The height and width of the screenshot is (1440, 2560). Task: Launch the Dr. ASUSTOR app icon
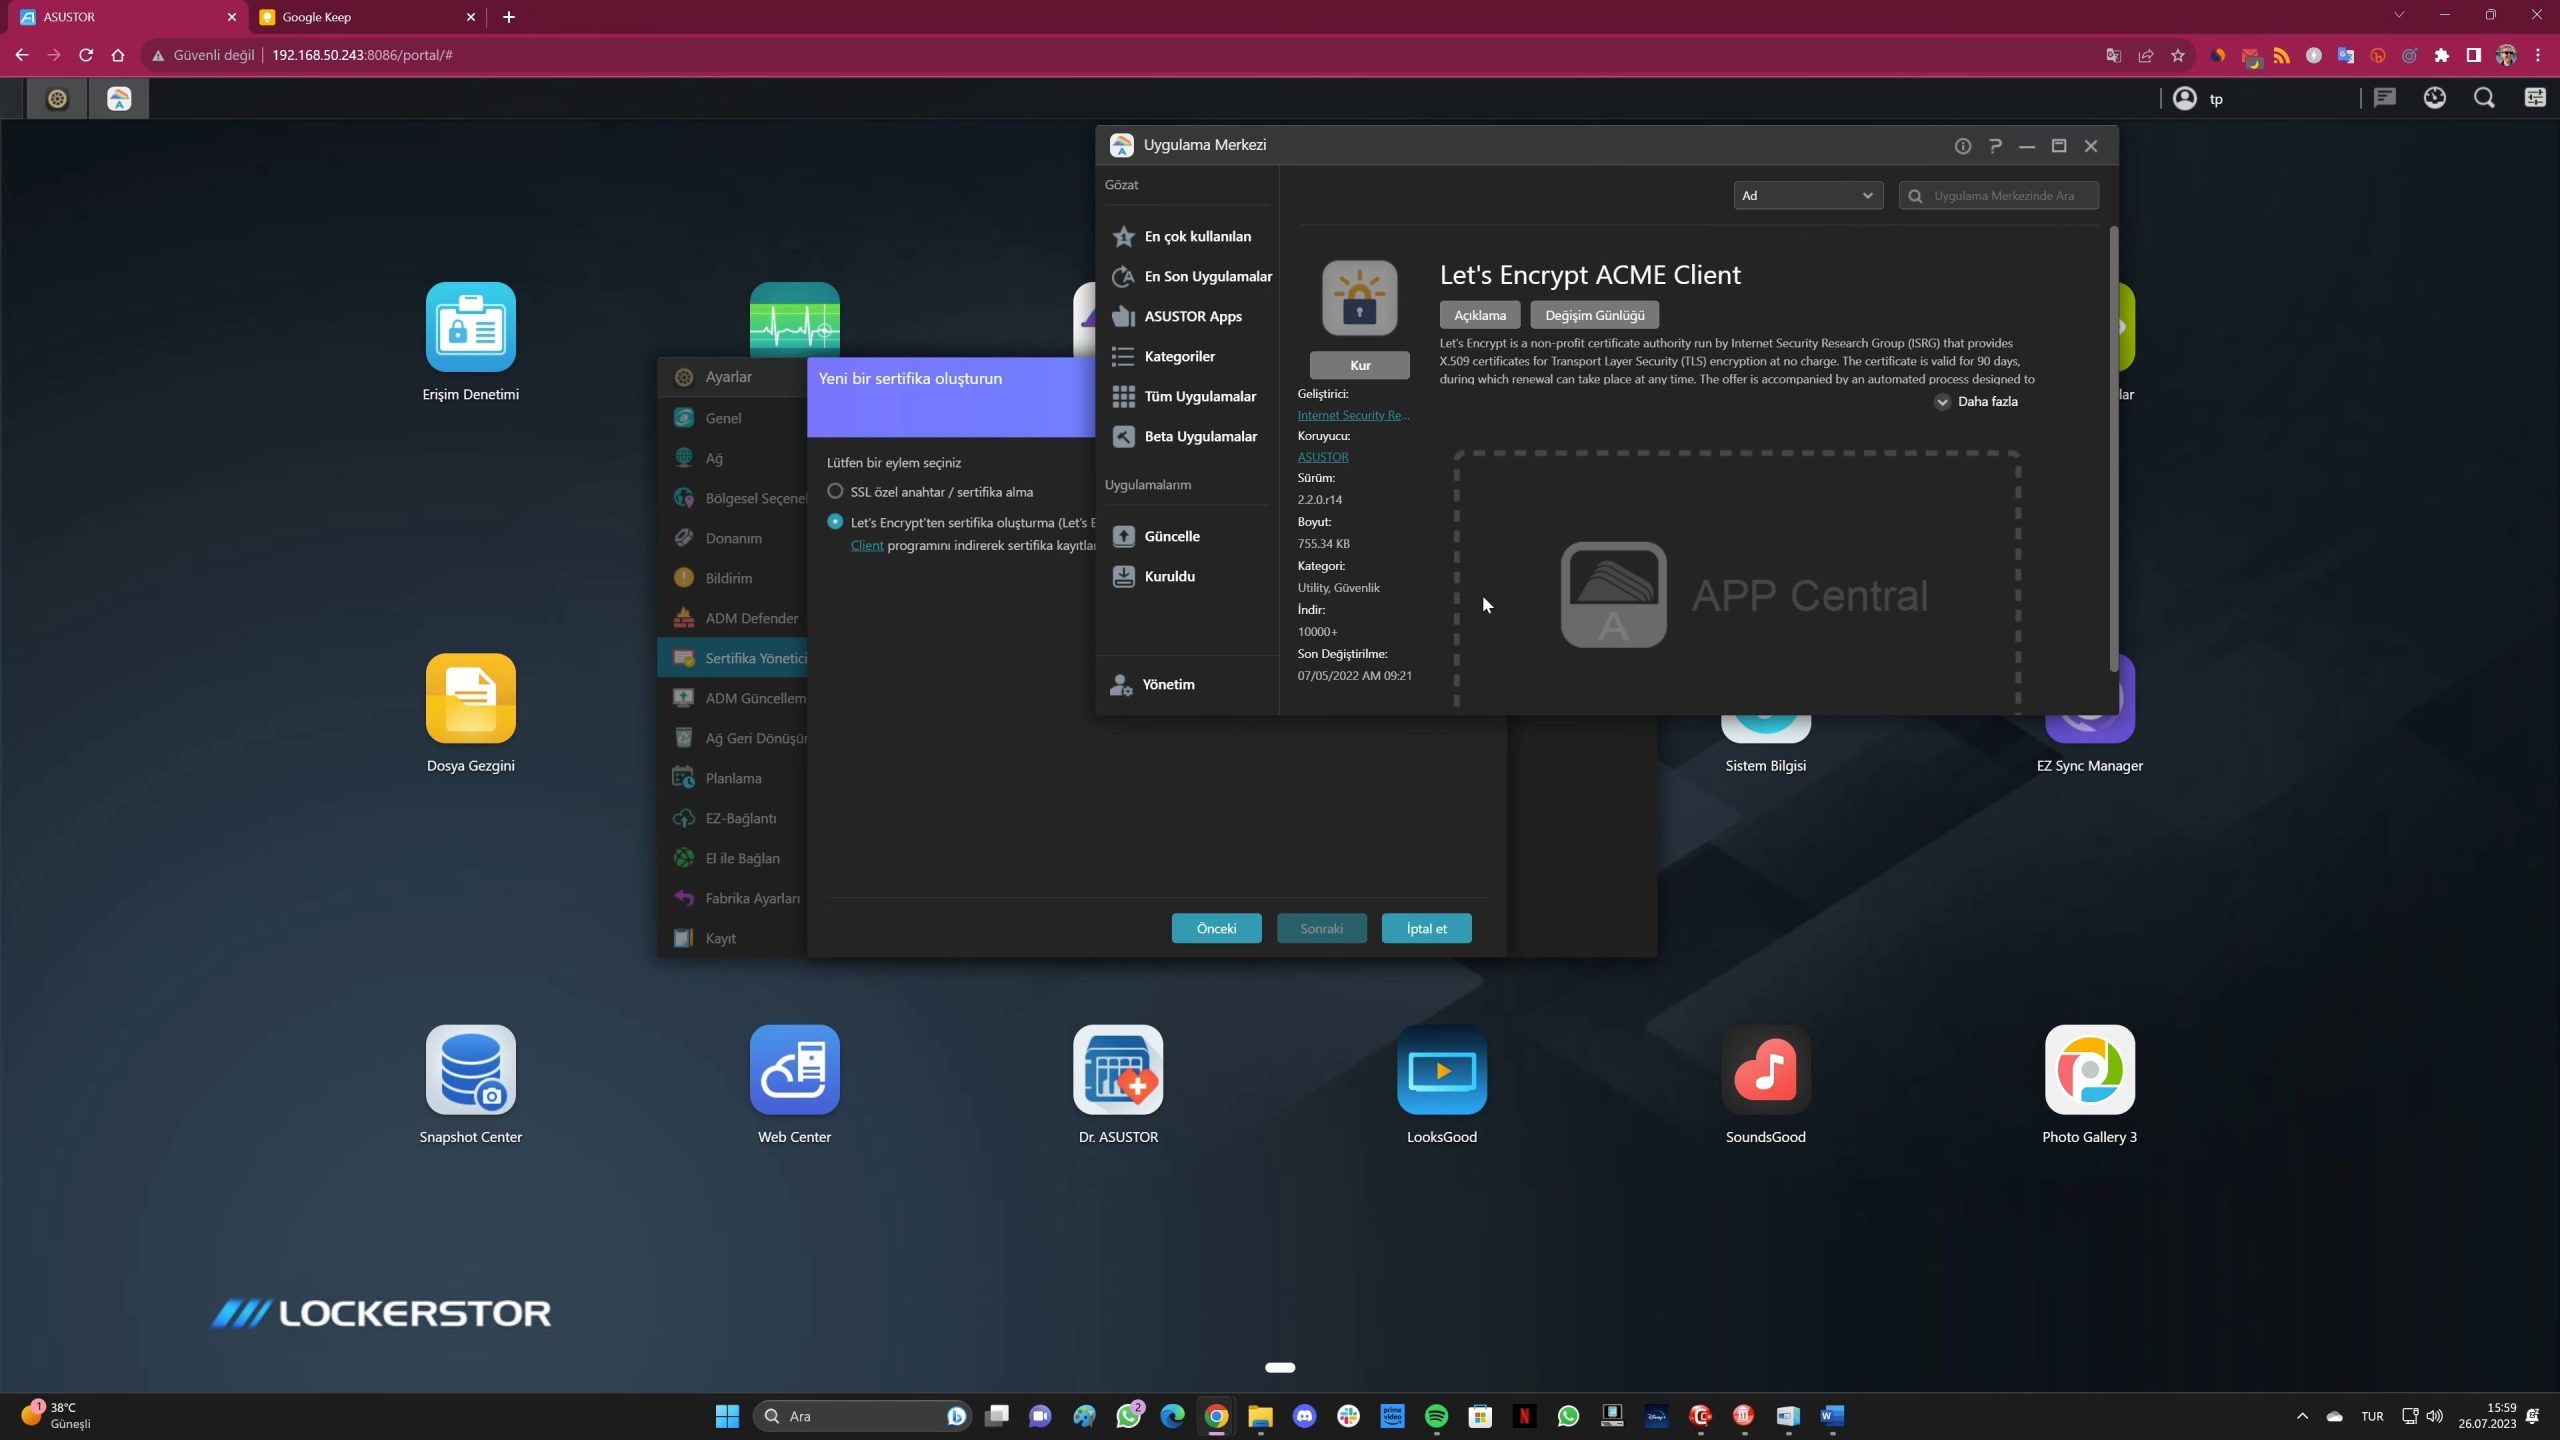1118,1069
